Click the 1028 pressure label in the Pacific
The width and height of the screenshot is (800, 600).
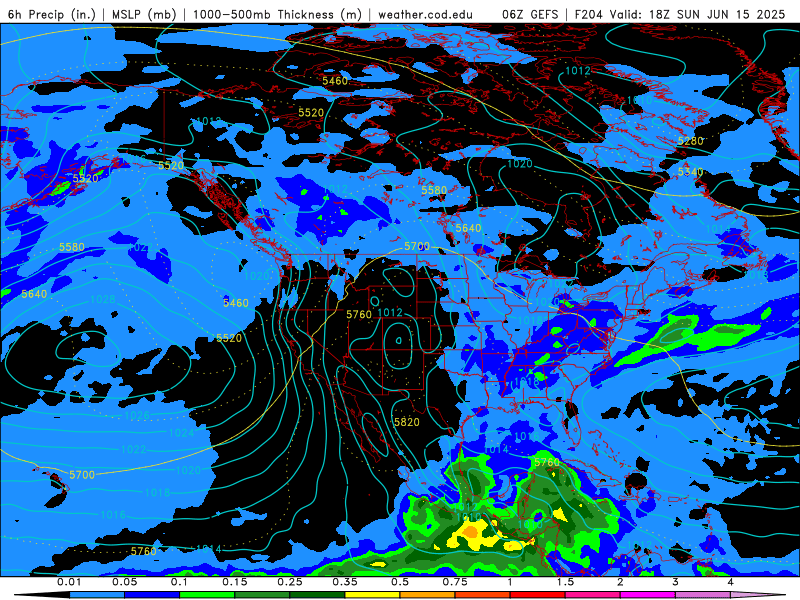pos(103,299)
